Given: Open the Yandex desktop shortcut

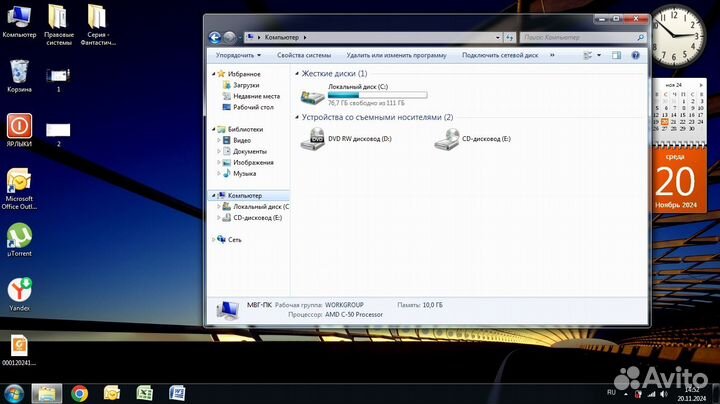Looking at the screenshot, I should click(19, 290).
